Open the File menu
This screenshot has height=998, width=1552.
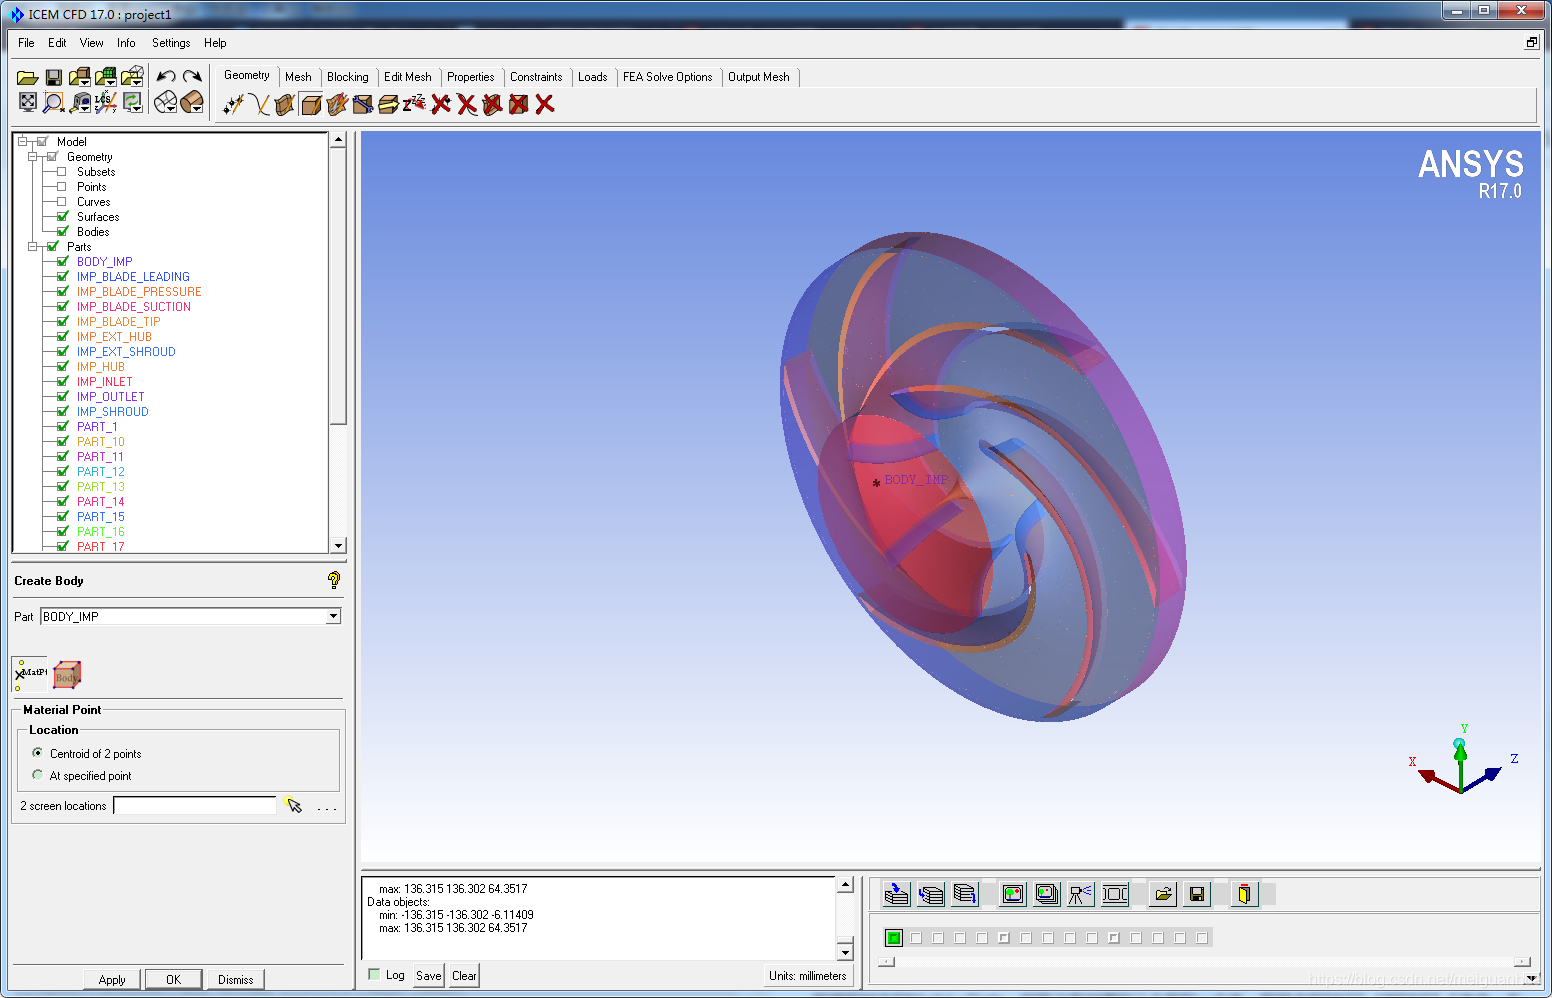pyautogui.click(x=26, y=43)
